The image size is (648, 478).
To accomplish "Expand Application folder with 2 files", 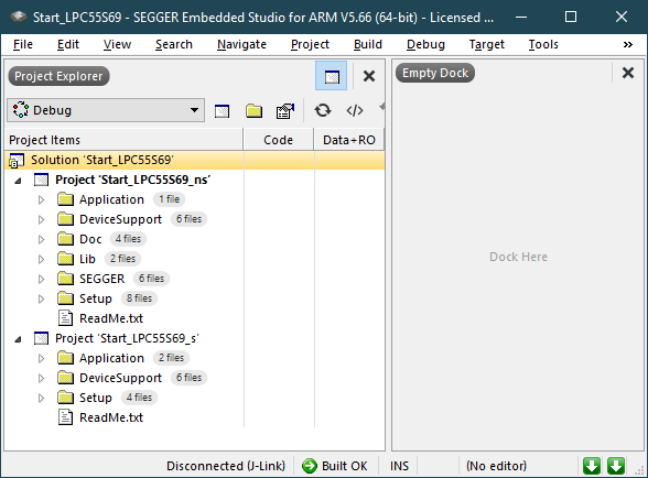I will pos(41,359).
